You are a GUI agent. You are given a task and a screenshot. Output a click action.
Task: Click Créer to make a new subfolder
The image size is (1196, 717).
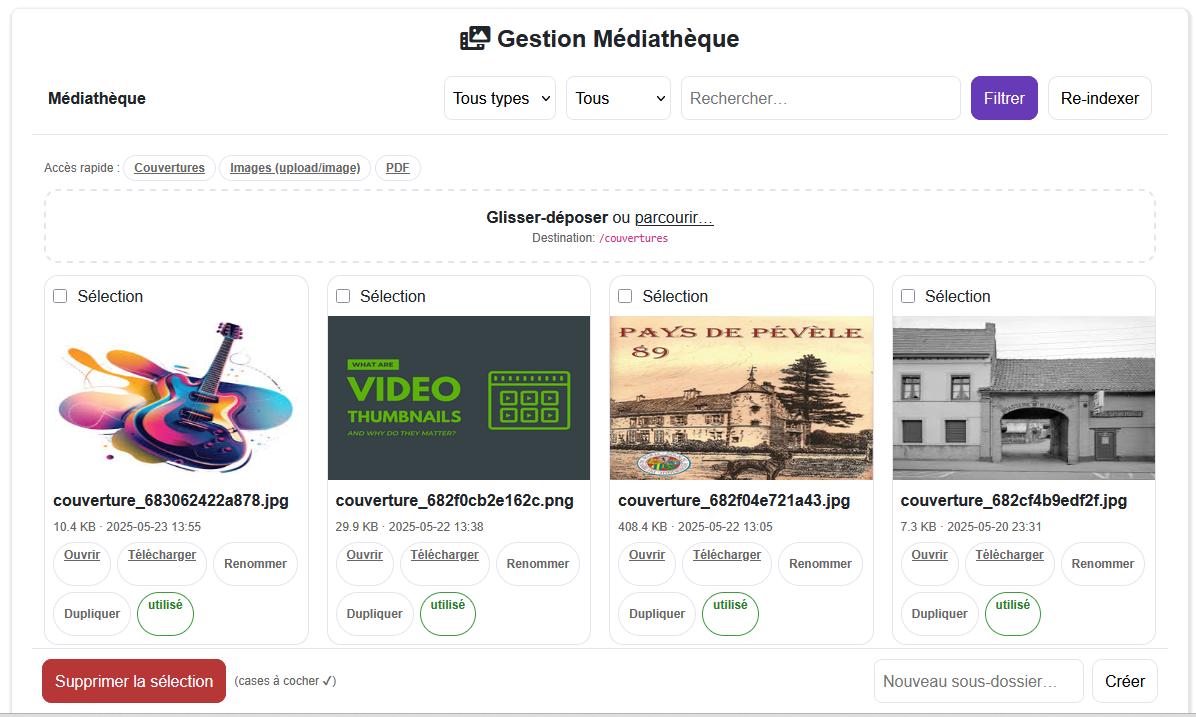tap(1124, 681)
